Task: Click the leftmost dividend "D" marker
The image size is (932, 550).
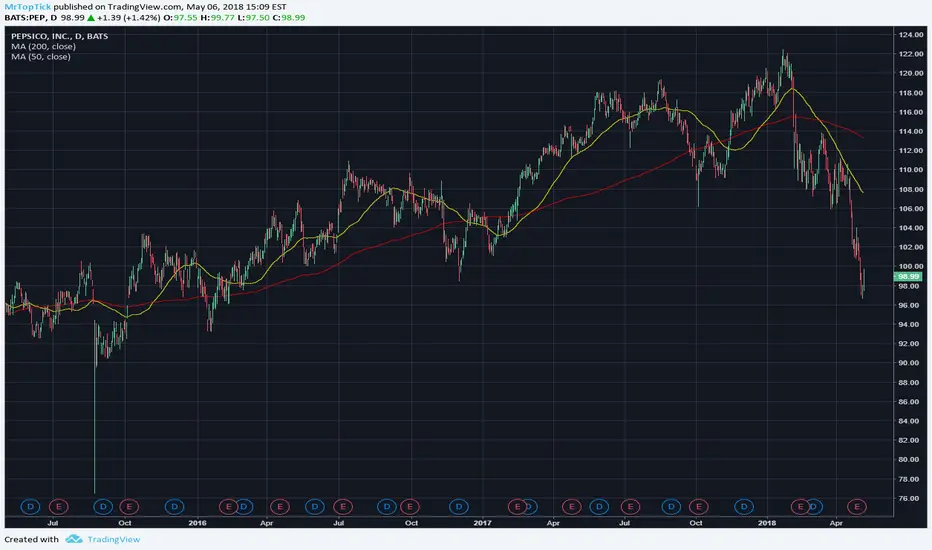Action: (30, 507)
